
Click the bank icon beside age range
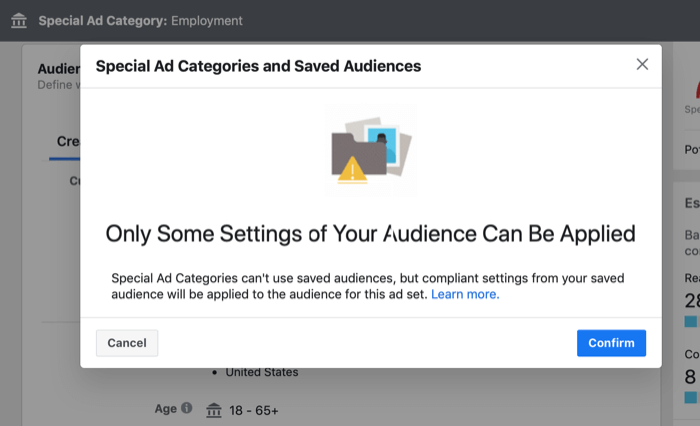point(213,409)
